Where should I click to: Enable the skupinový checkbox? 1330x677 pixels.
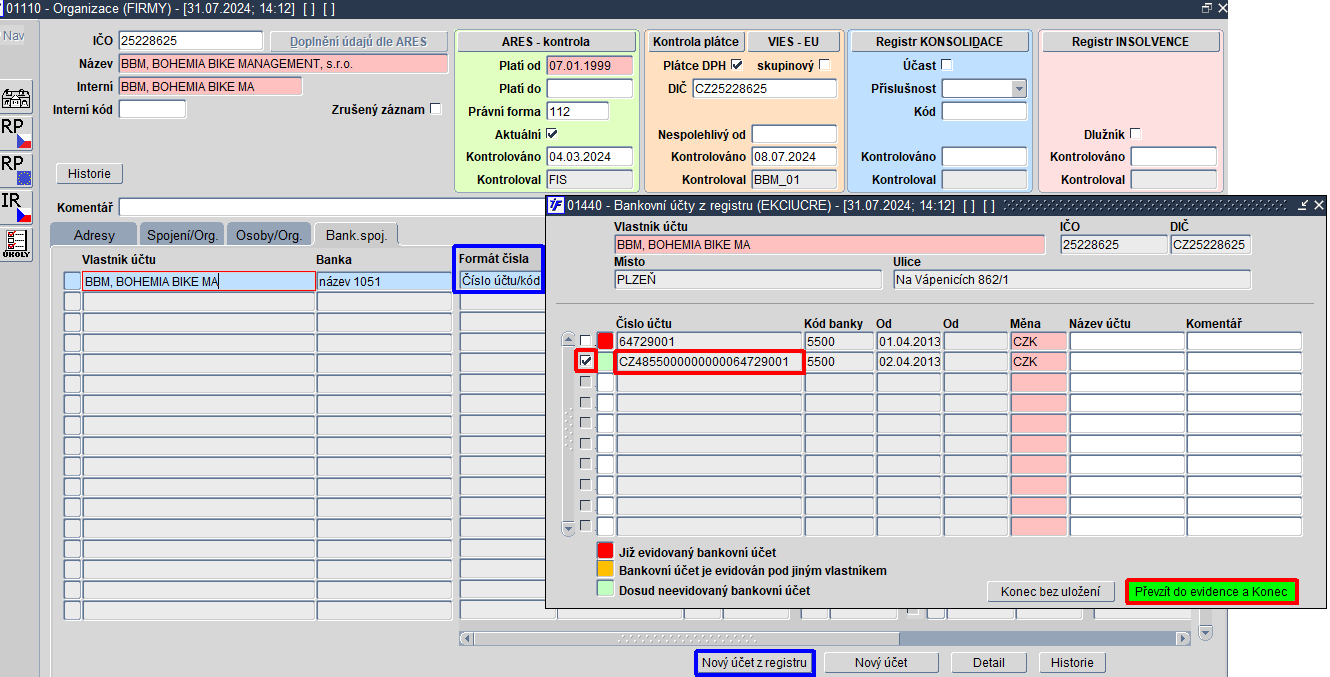[824, 65]
